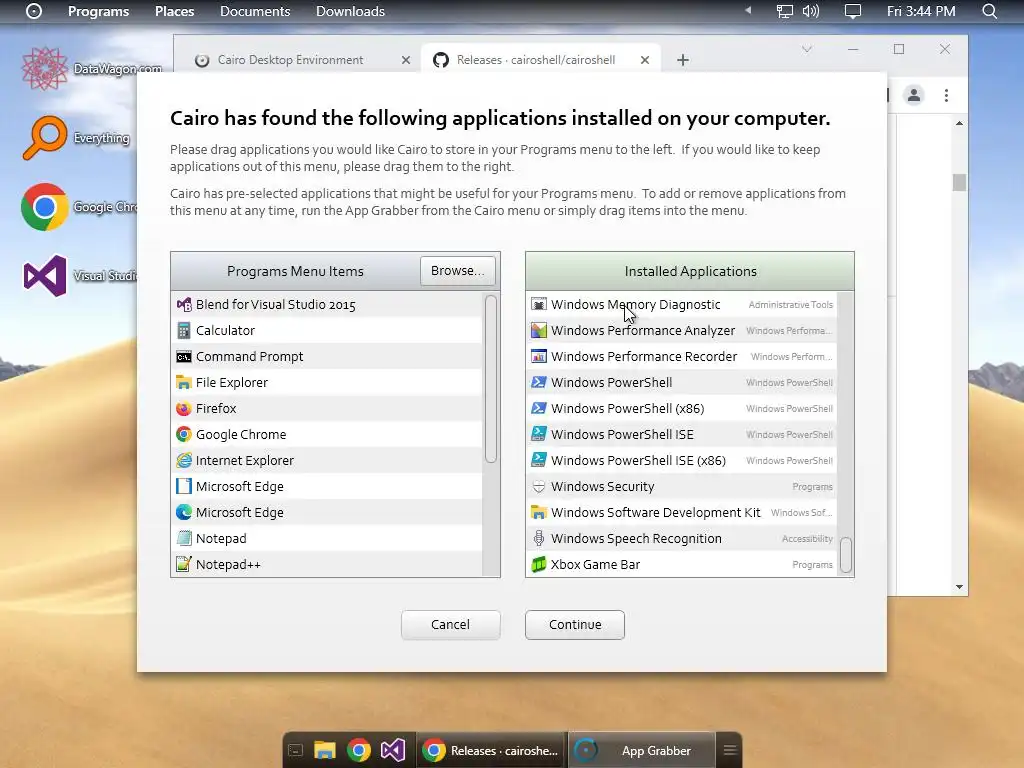This screenshot has height=768, width=1024.
Task: Open the Places menu
Action: coord(174,11)
